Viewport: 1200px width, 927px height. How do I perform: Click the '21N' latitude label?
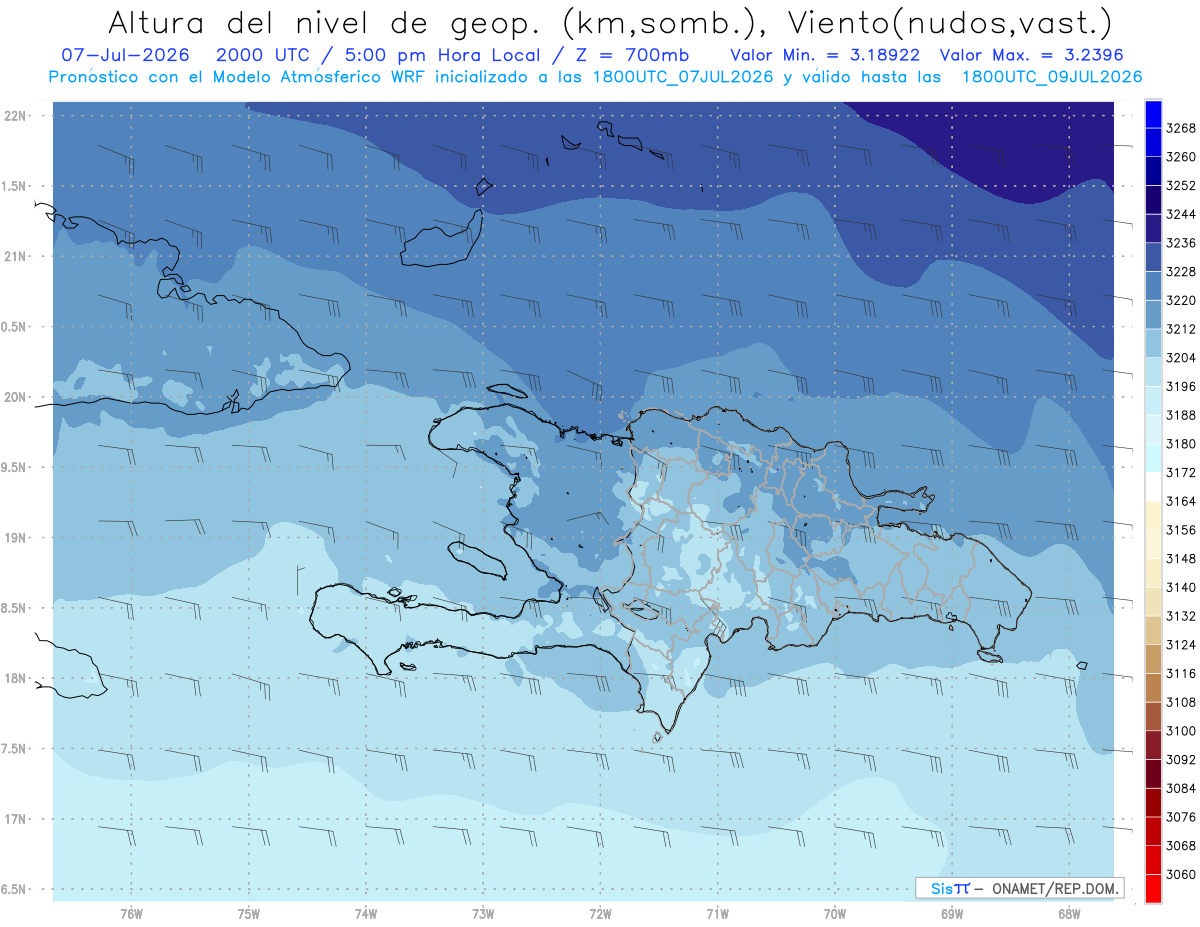(16, 257)
